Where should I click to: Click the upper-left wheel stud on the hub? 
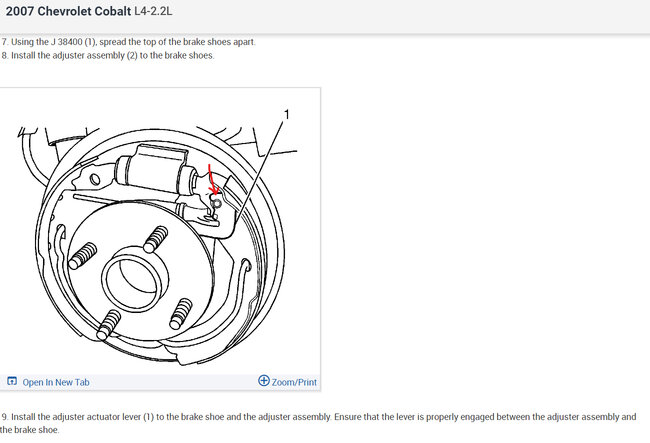[x=82, y=256]
